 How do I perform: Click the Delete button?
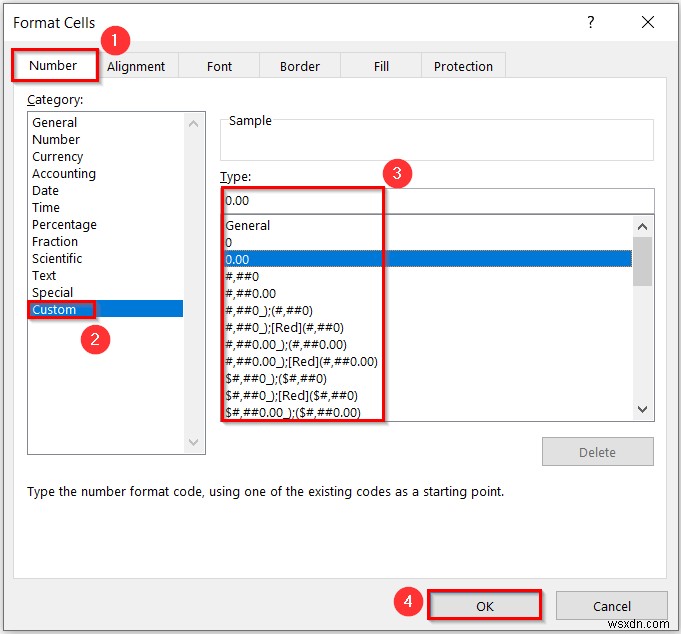597,452
